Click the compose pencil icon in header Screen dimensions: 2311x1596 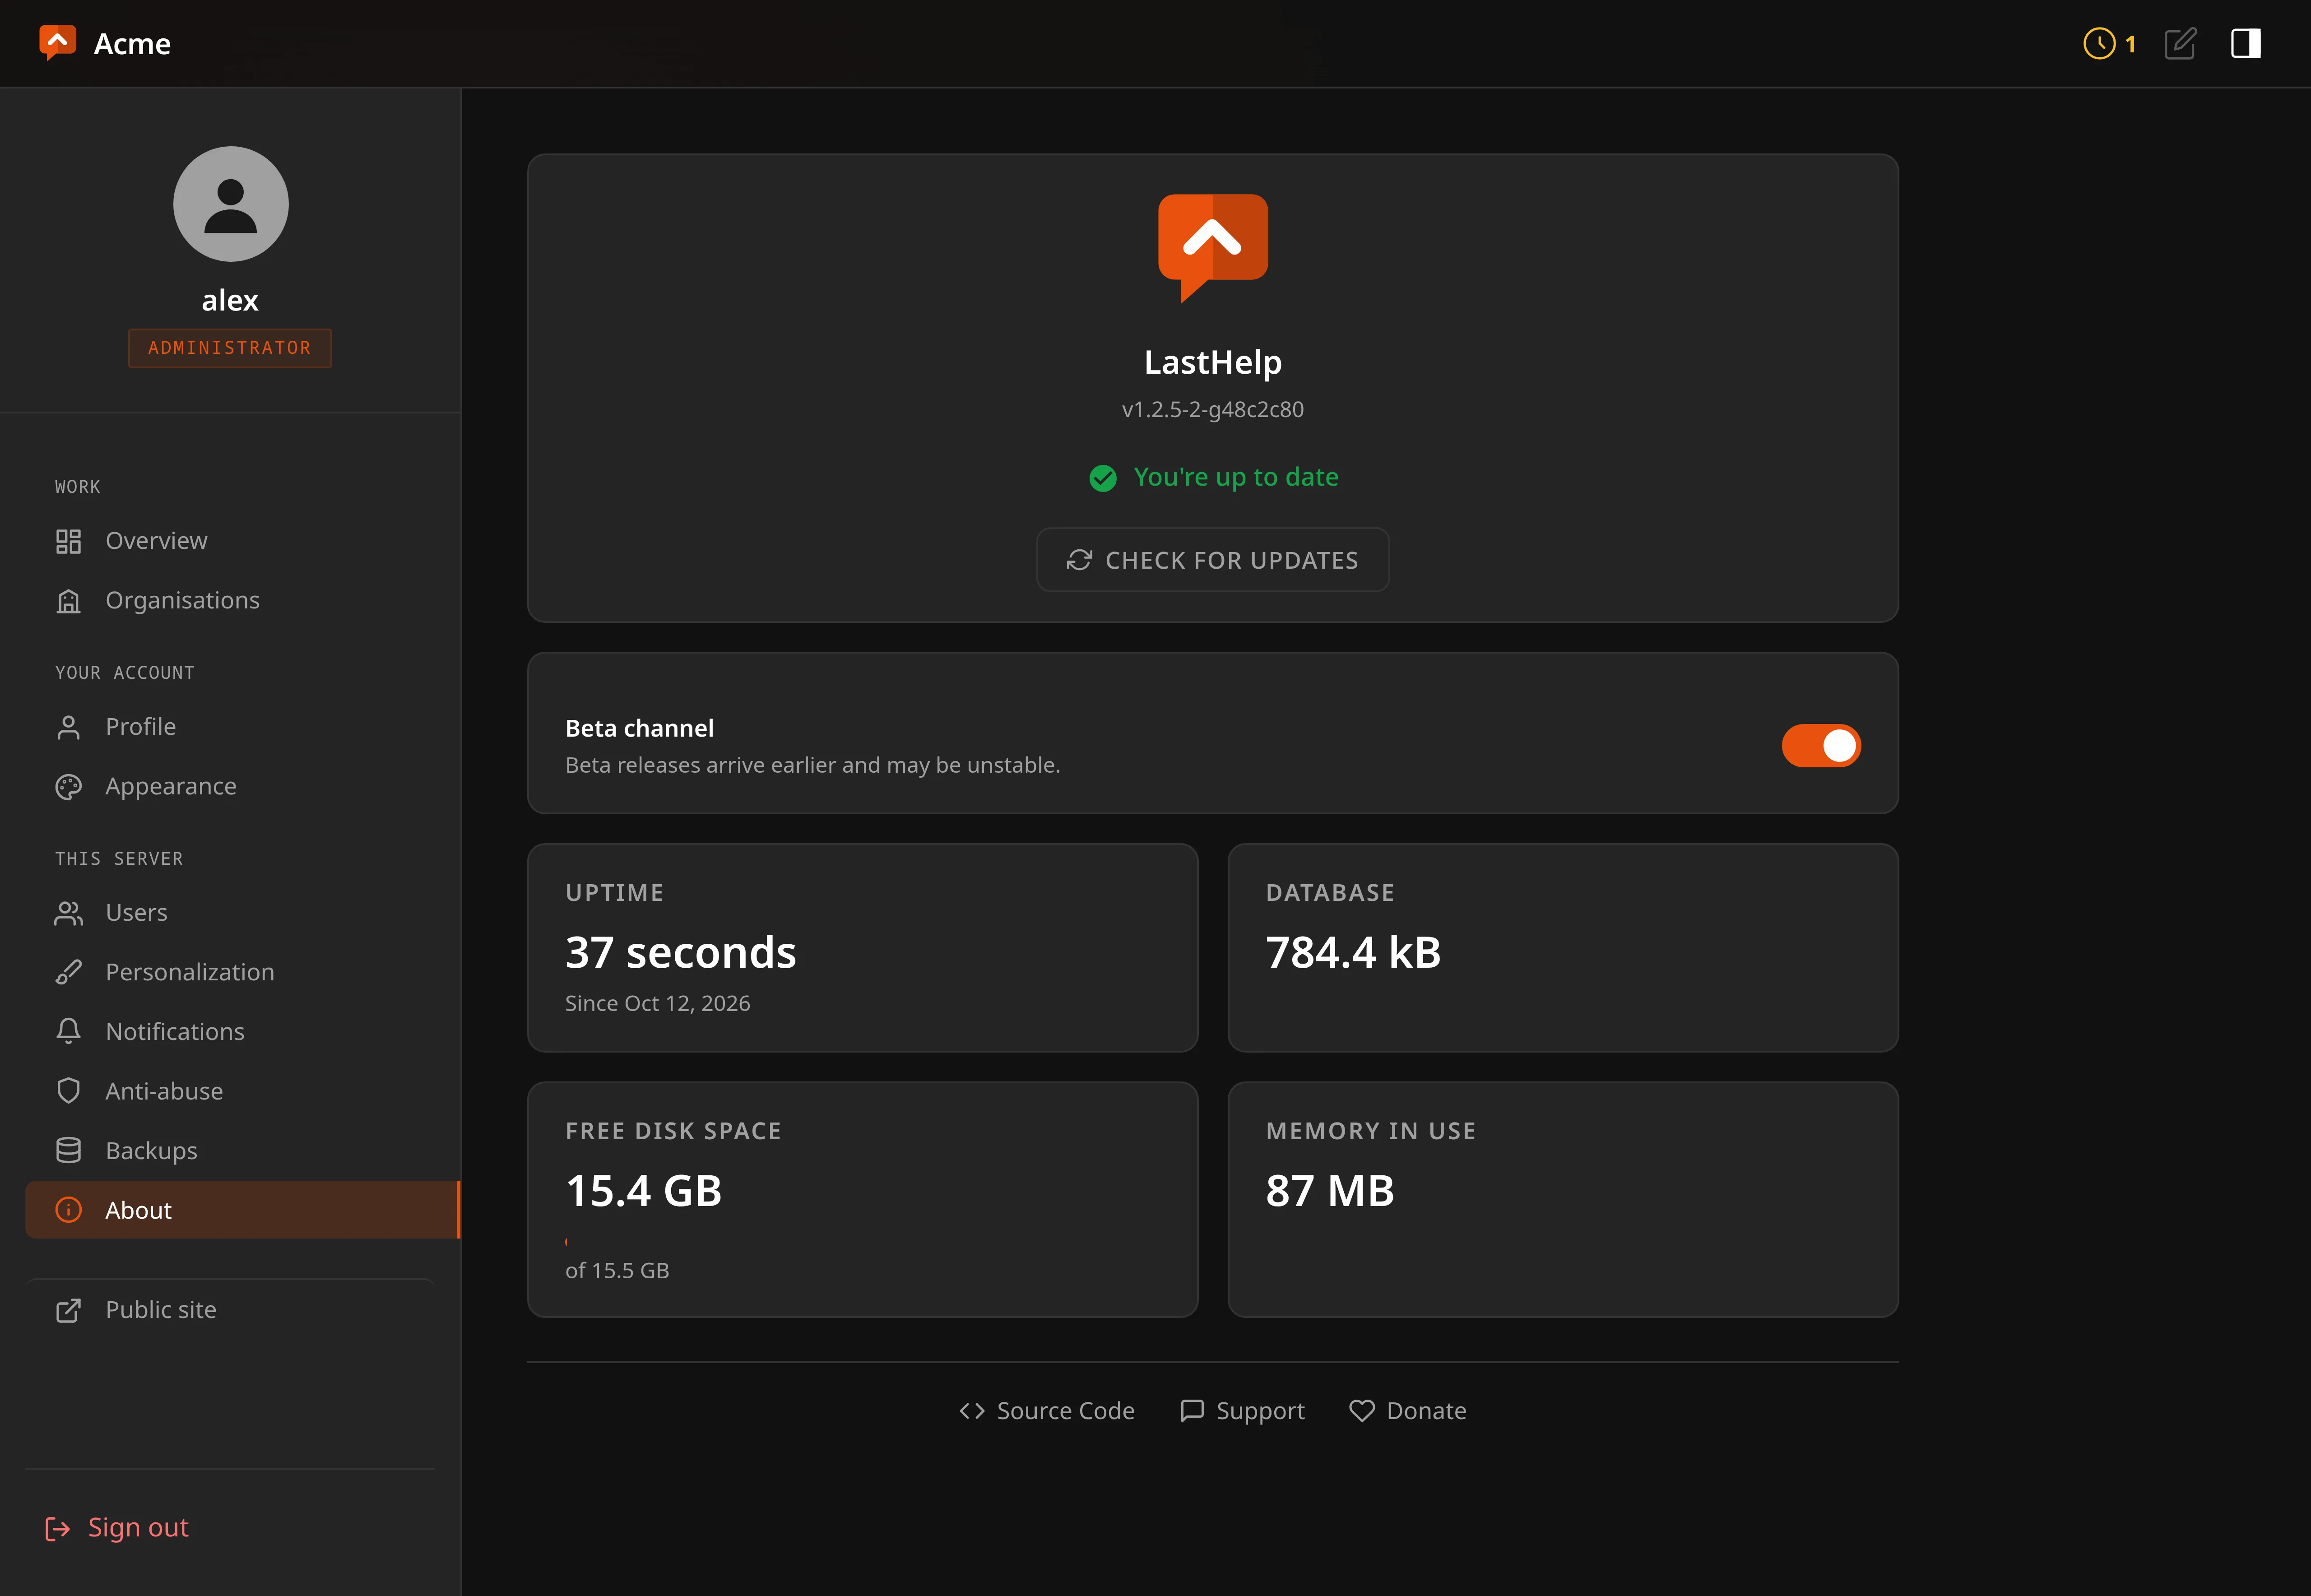tap(2180, 44)
